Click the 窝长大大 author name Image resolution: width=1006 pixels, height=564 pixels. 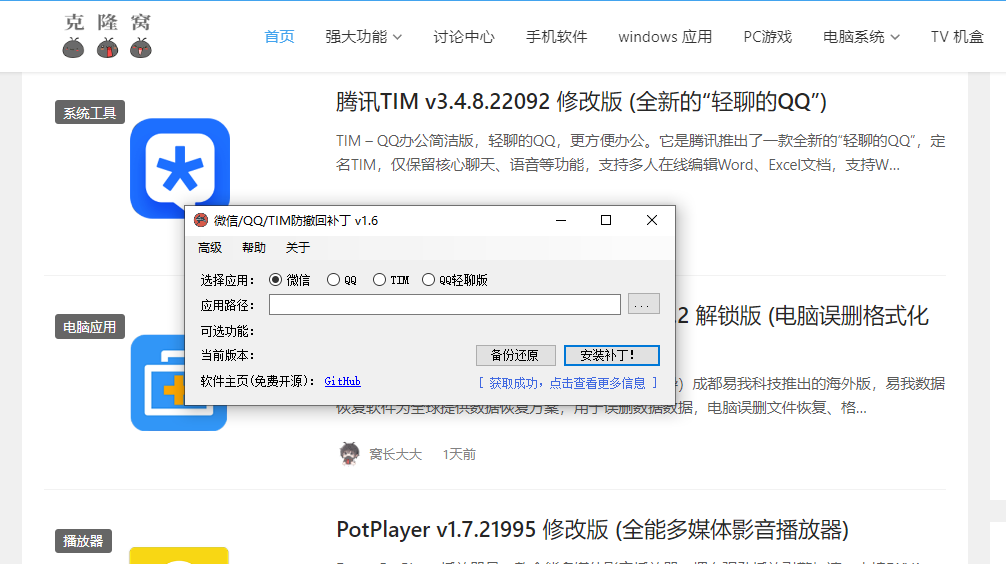pos(395,454)
